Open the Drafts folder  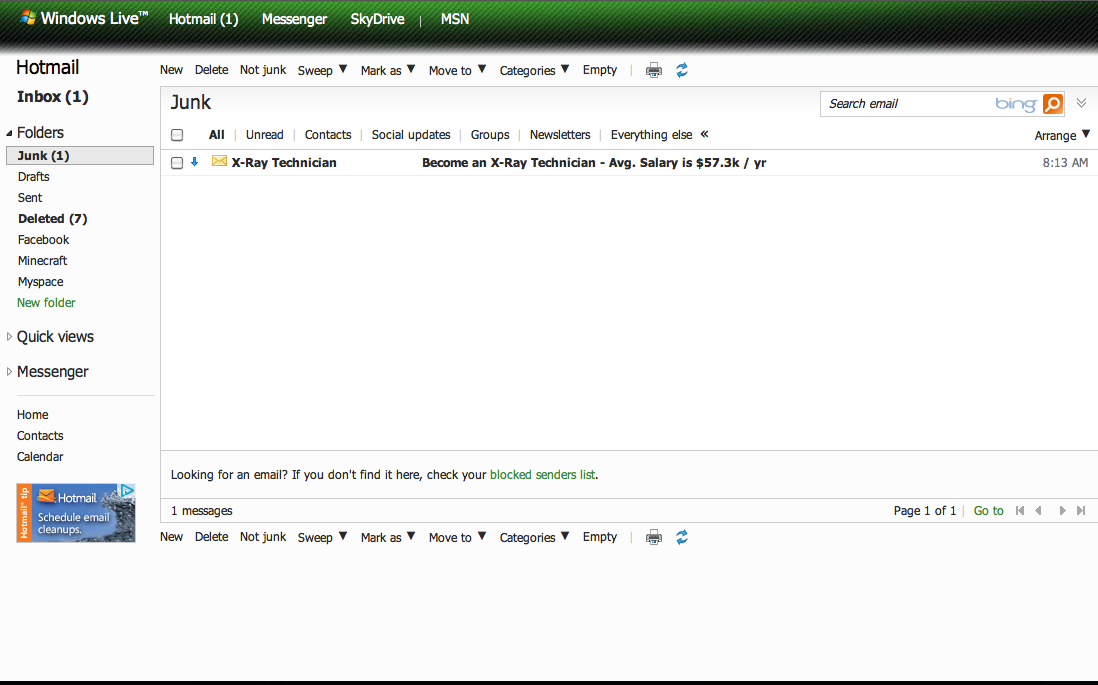34,177
